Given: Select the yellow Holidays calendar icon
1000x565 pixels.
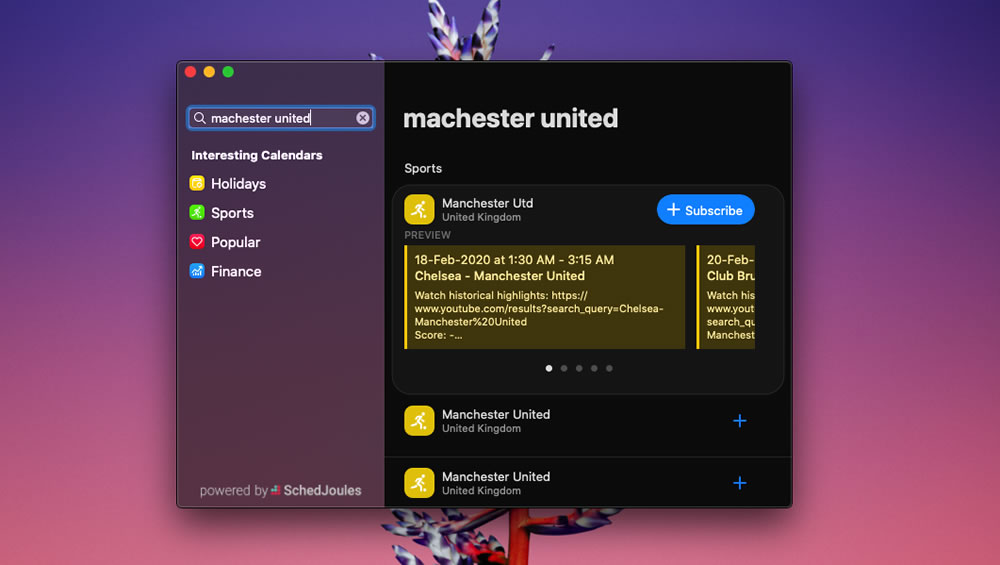Looking at the screenshot, I should click(x=197, y=183).
